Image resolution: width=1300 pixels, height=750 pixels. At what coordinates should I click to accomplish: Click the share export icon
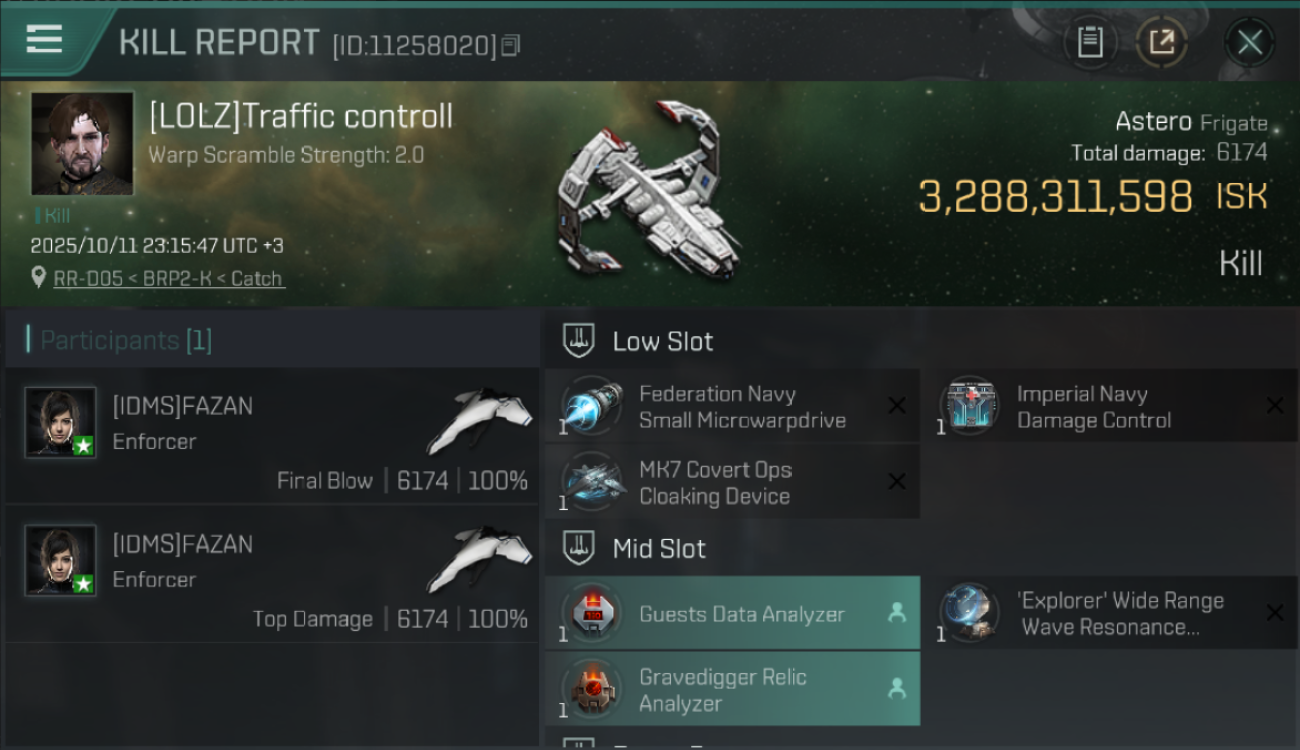point(1162,42)
